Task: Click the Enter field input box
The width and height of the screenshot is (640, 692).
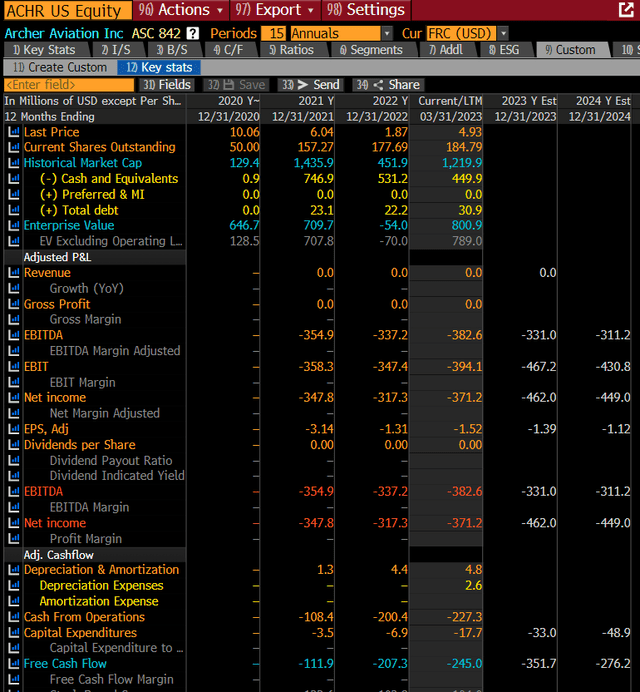Action: click(68, 85)
